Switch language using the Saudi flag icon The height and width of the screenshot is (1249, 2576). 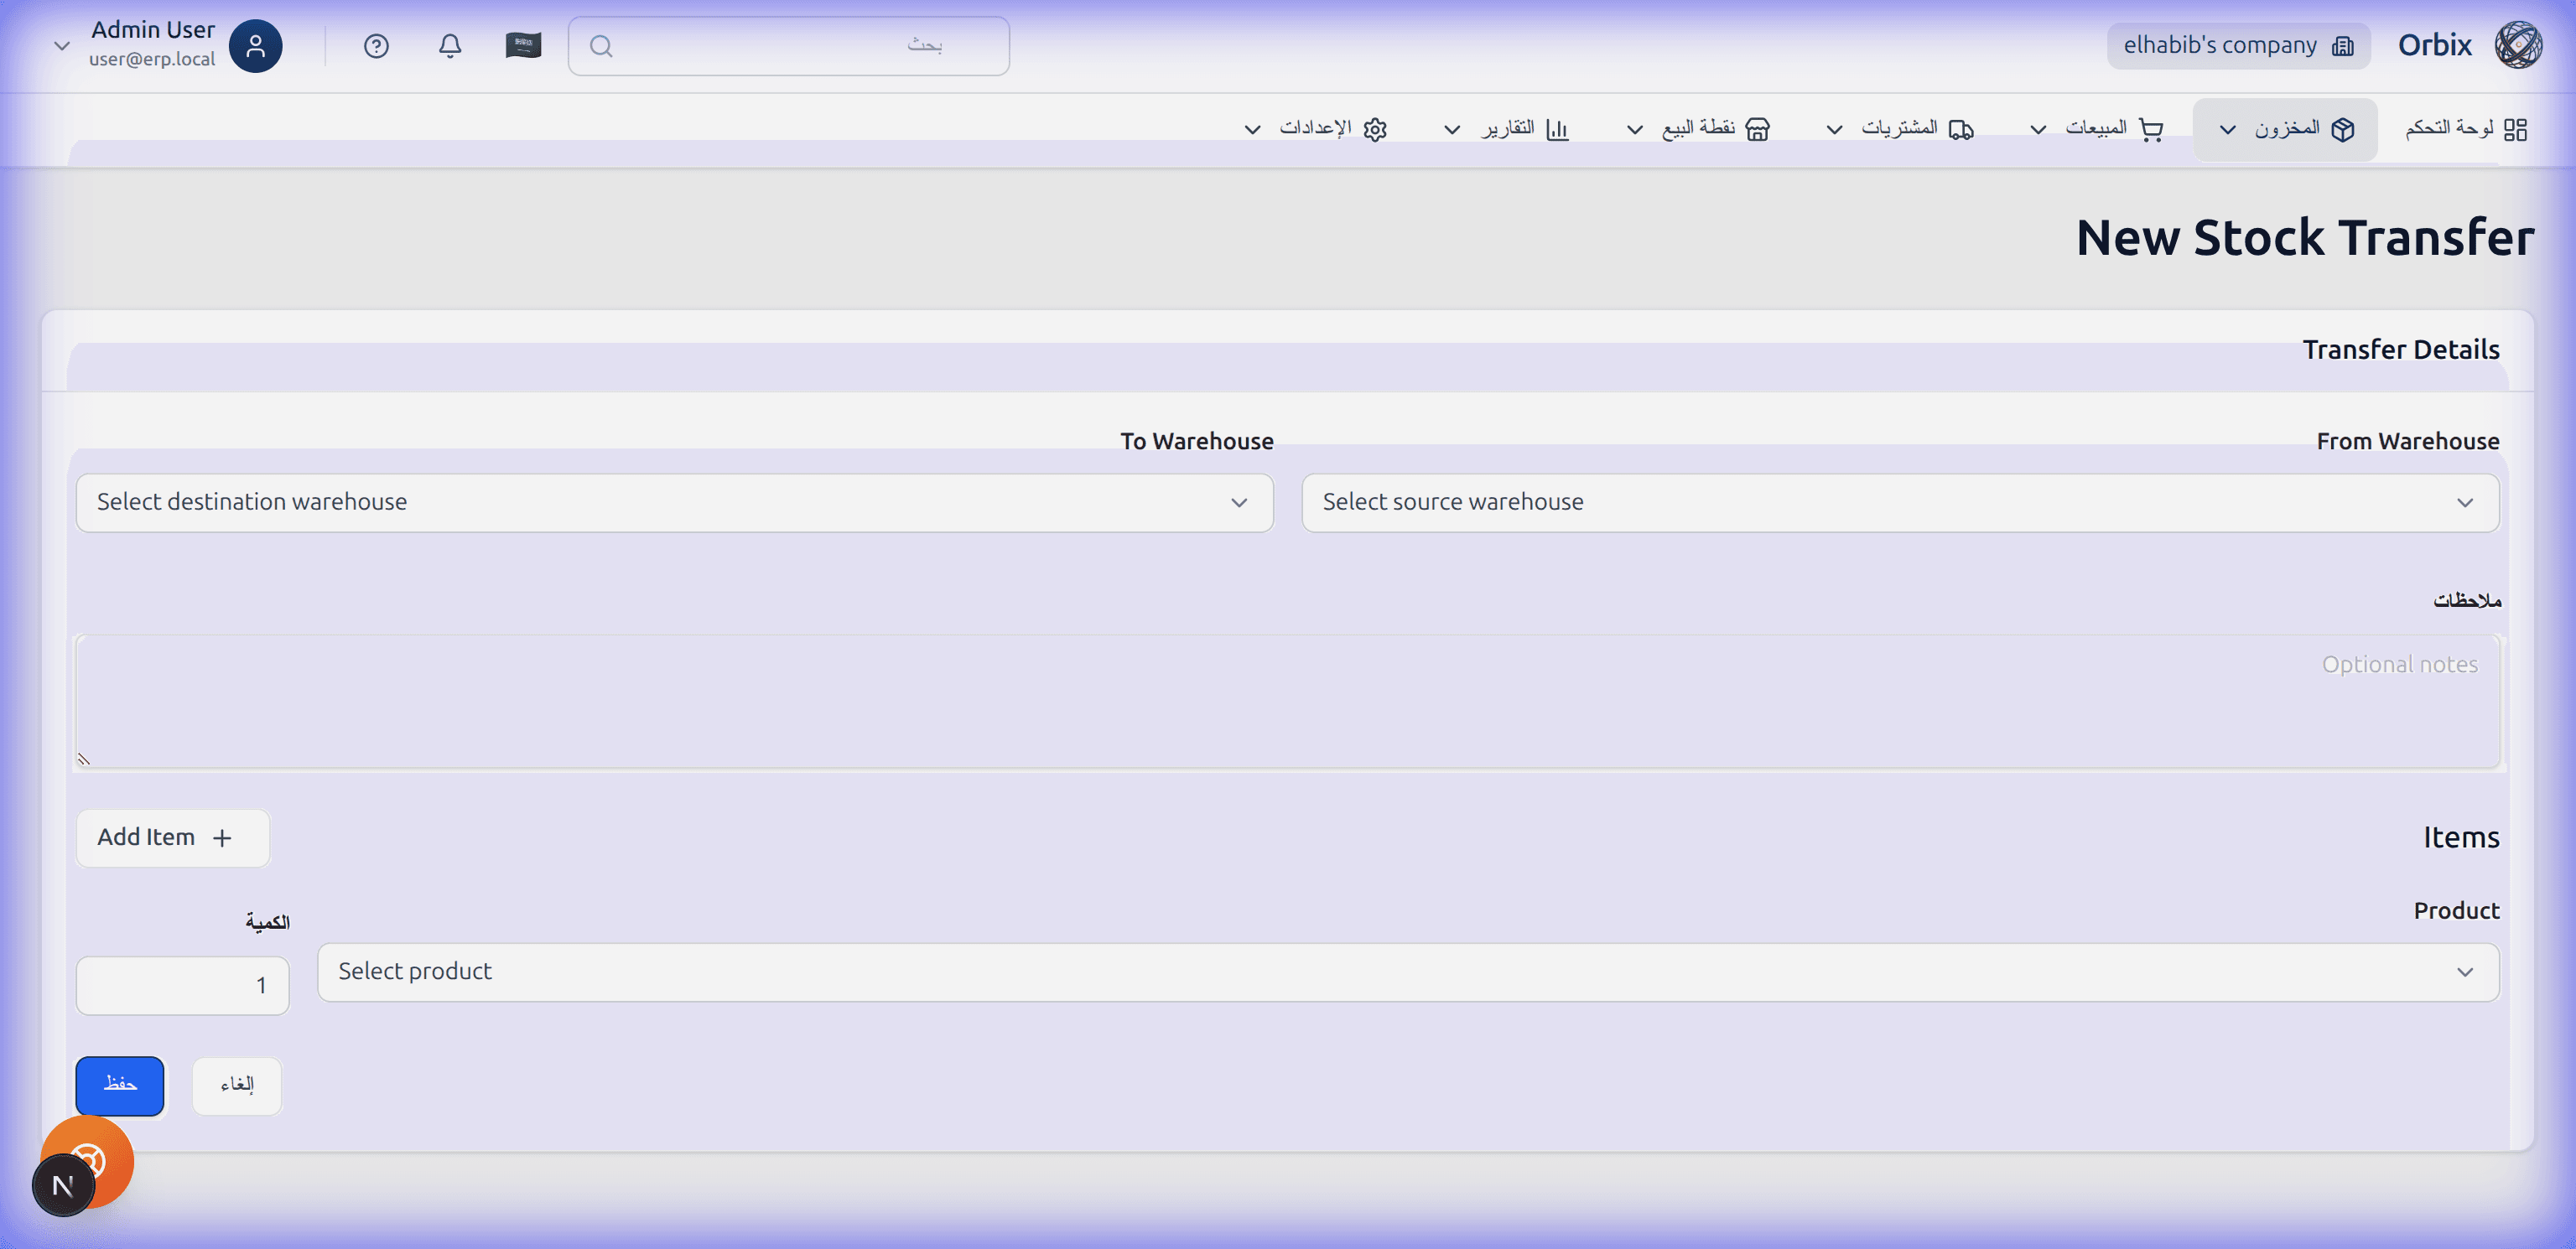[x=523, y=45]
